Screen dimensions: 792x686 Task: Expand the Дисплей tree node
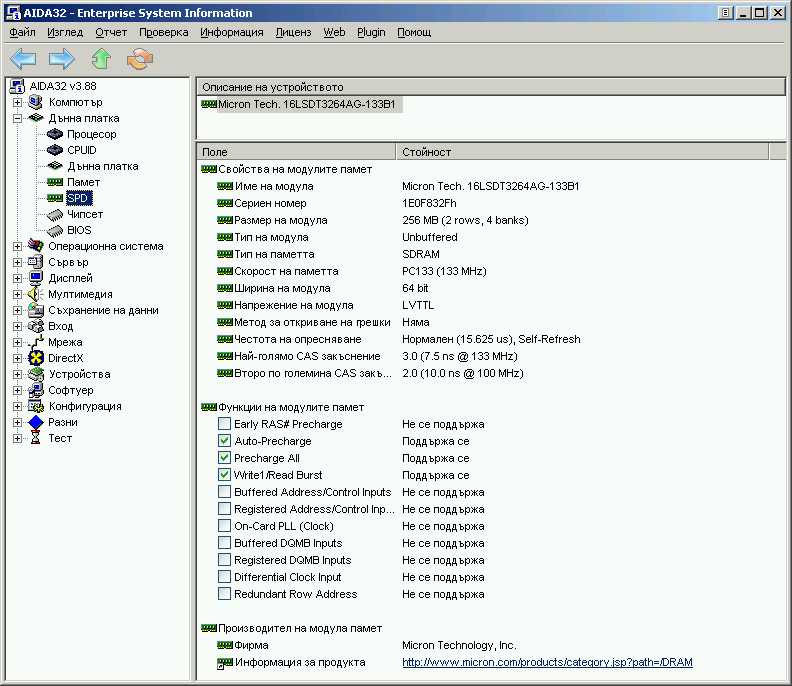click(17, 278)
